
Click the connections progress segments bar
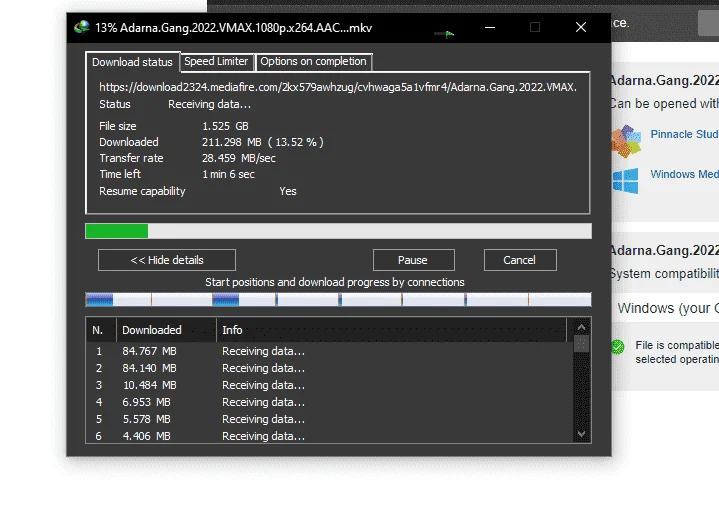coord(338,300)
